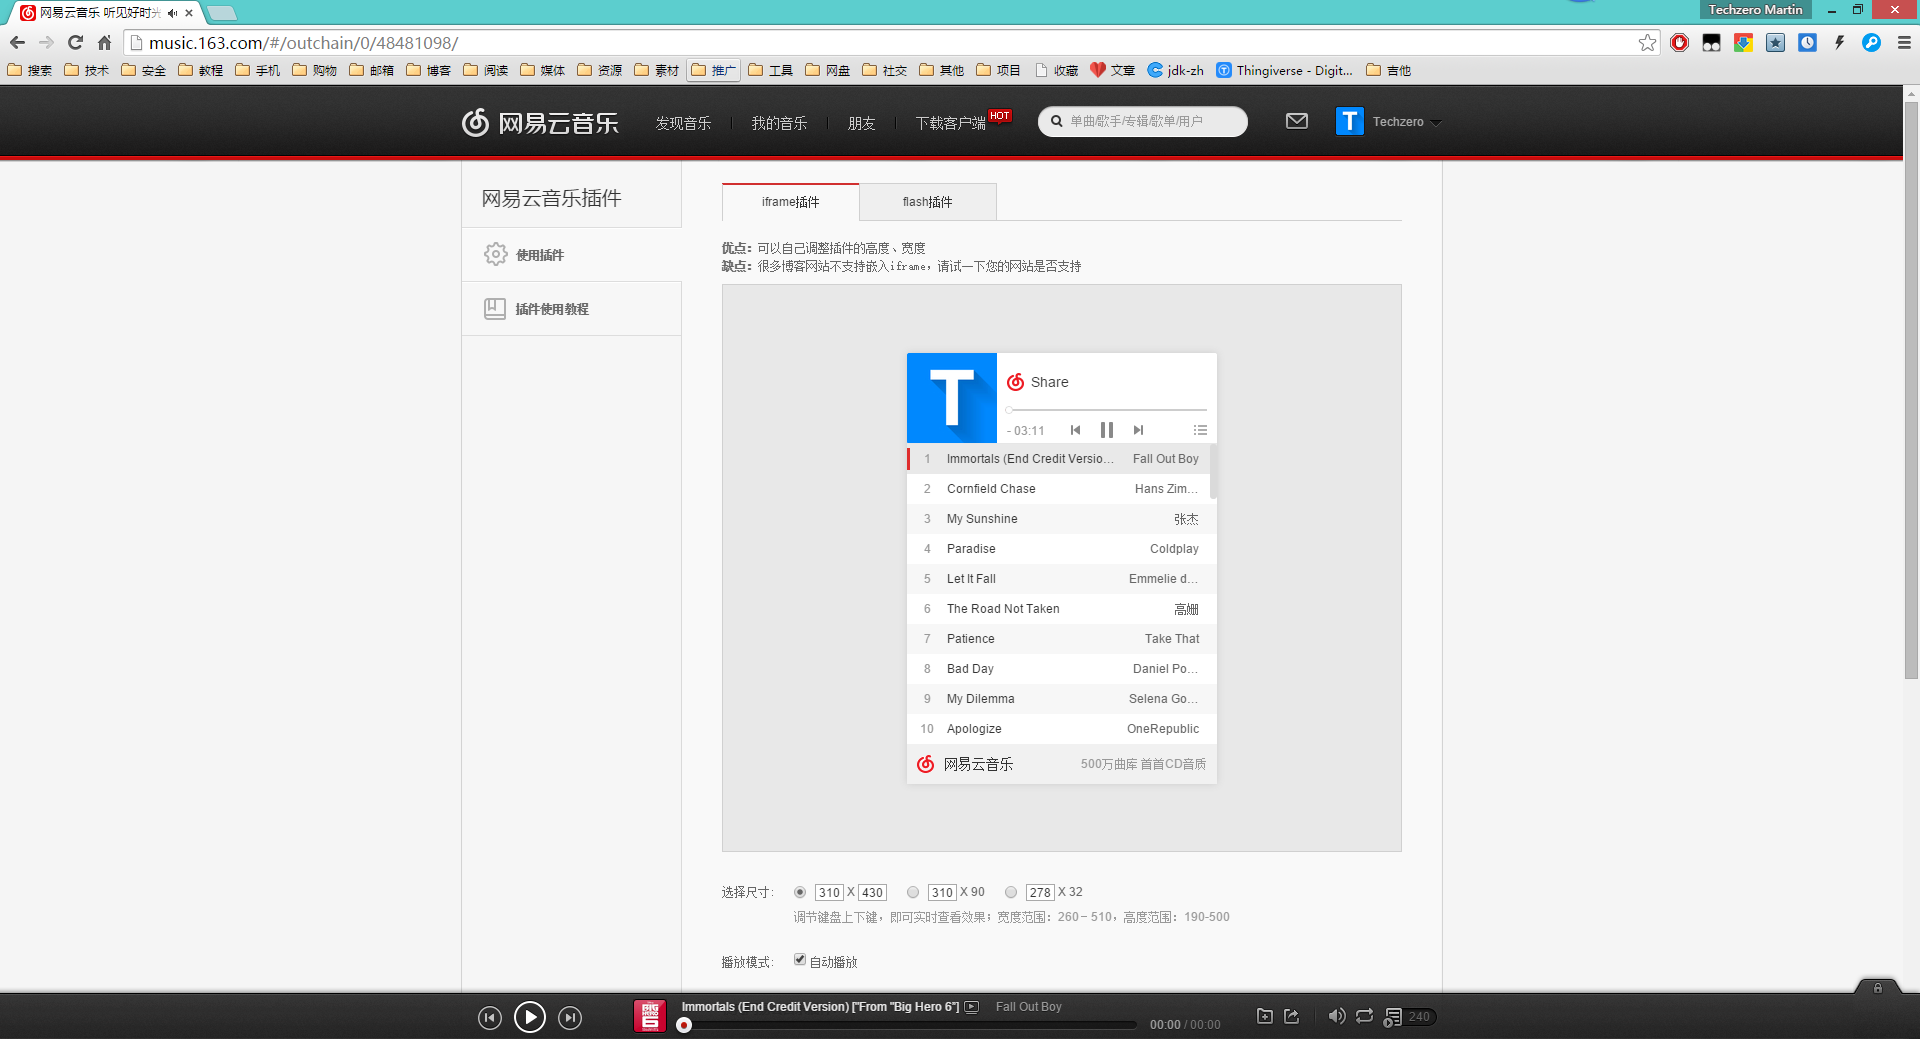Select the 278 X 32 size radio
Viewport: 1920px width, 1039px height.
[x=1011, y=892]
